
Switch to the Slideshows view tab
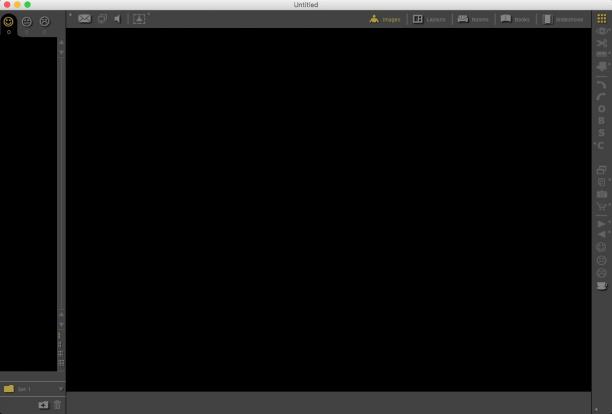point(563,19)
